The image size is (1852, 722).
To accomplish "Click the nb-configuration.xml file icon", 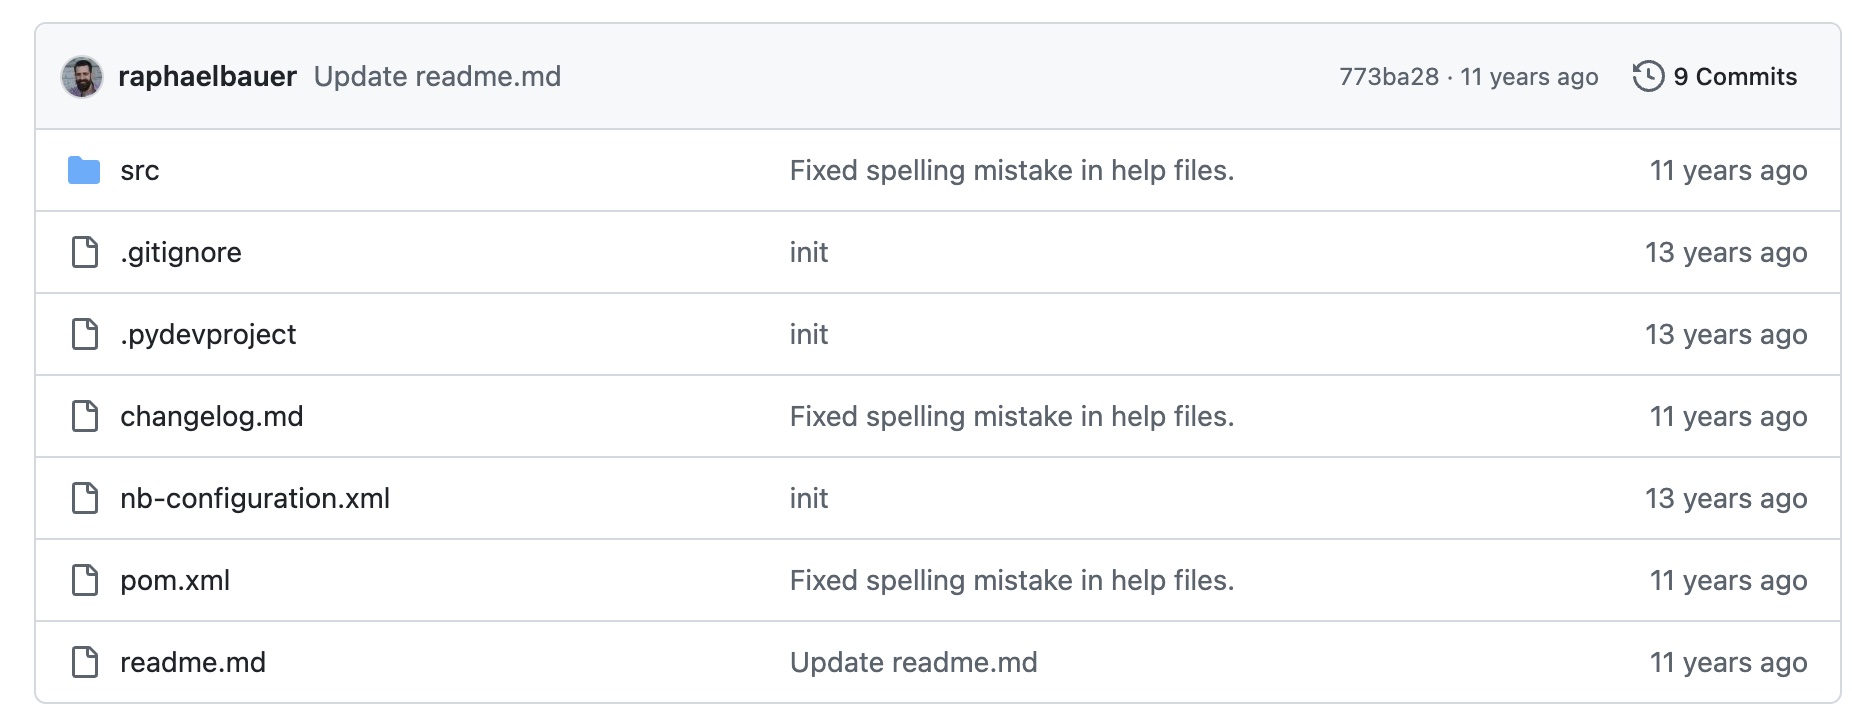I will [x=85, y=499].
